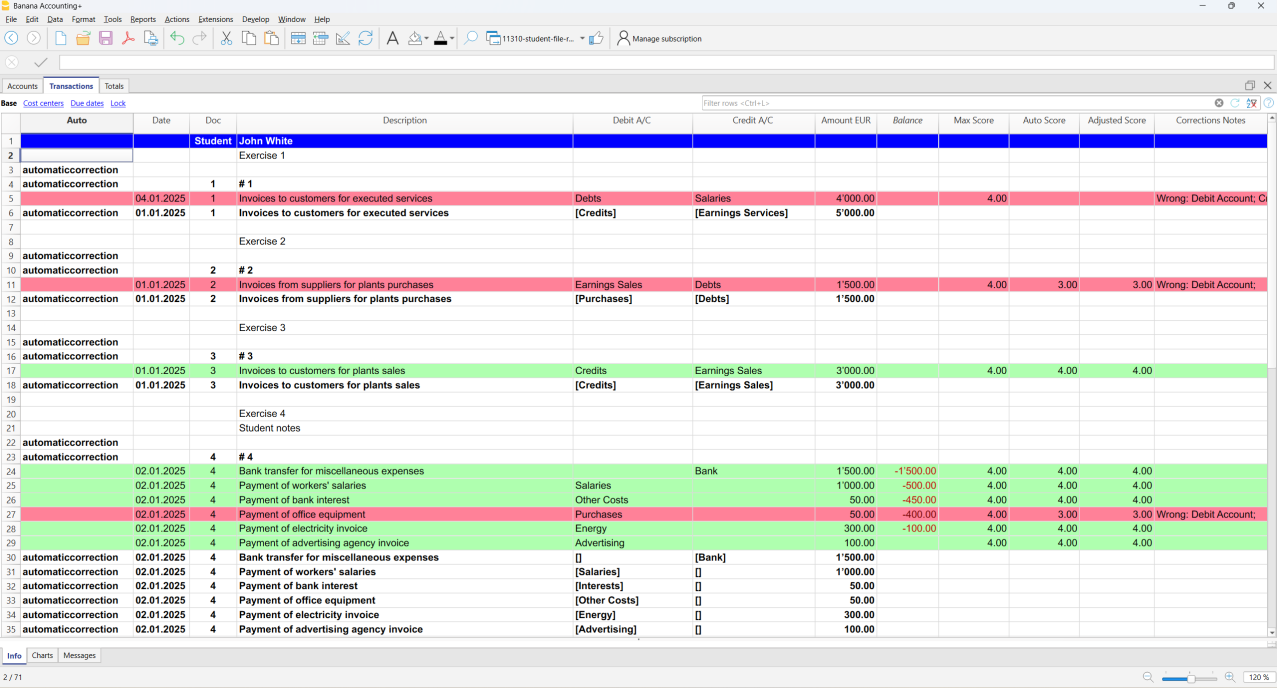Open the fill color dropdown arrow
The height and width of the screenshot is (688, 1277).
426,39
